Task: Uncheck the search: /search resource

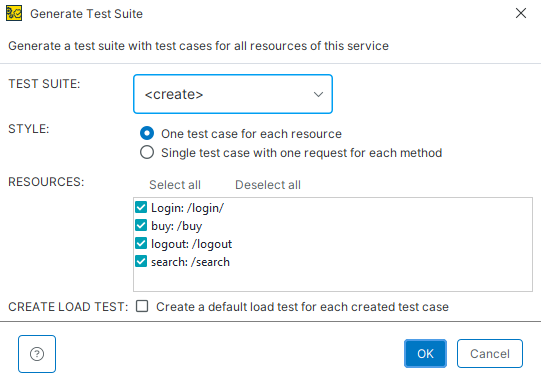Action: [141, 261]
